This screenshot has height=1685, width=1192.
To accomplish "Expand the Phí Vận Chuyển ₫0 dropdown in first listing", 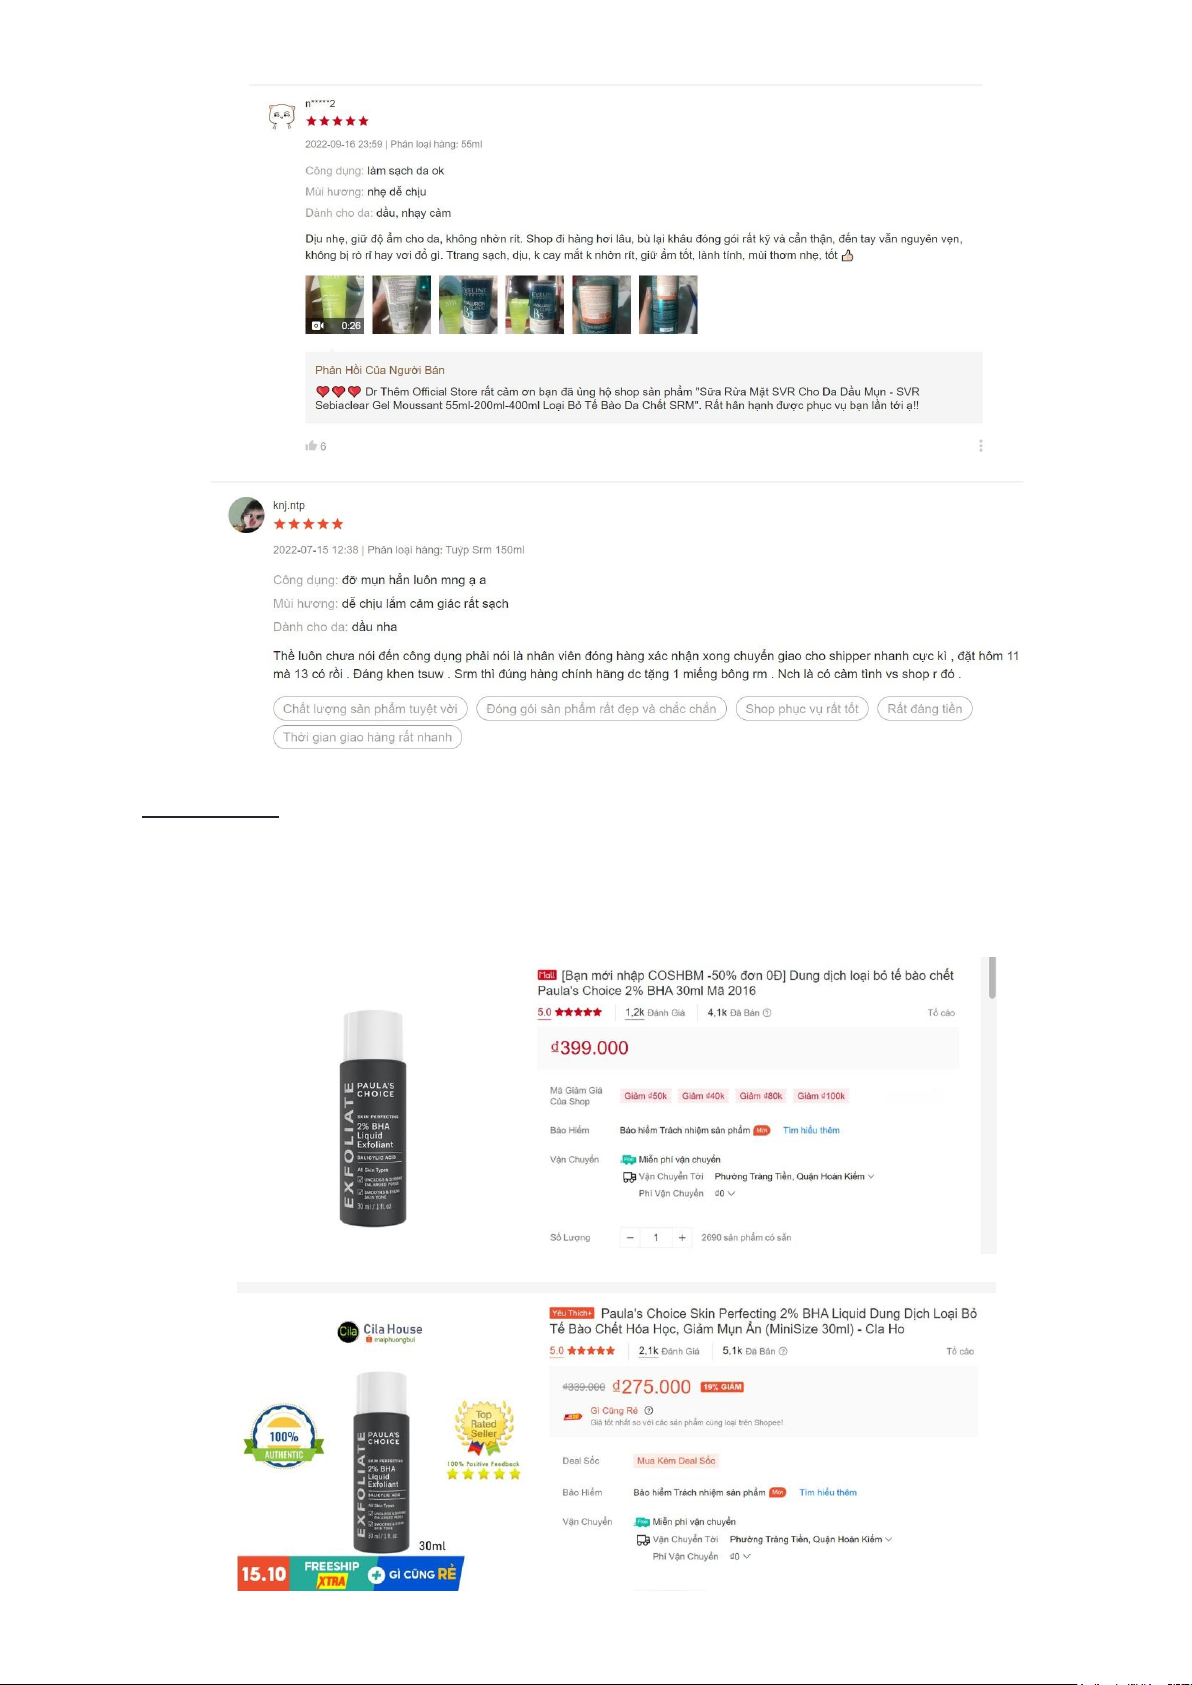I will click(x=725, y=1193).
